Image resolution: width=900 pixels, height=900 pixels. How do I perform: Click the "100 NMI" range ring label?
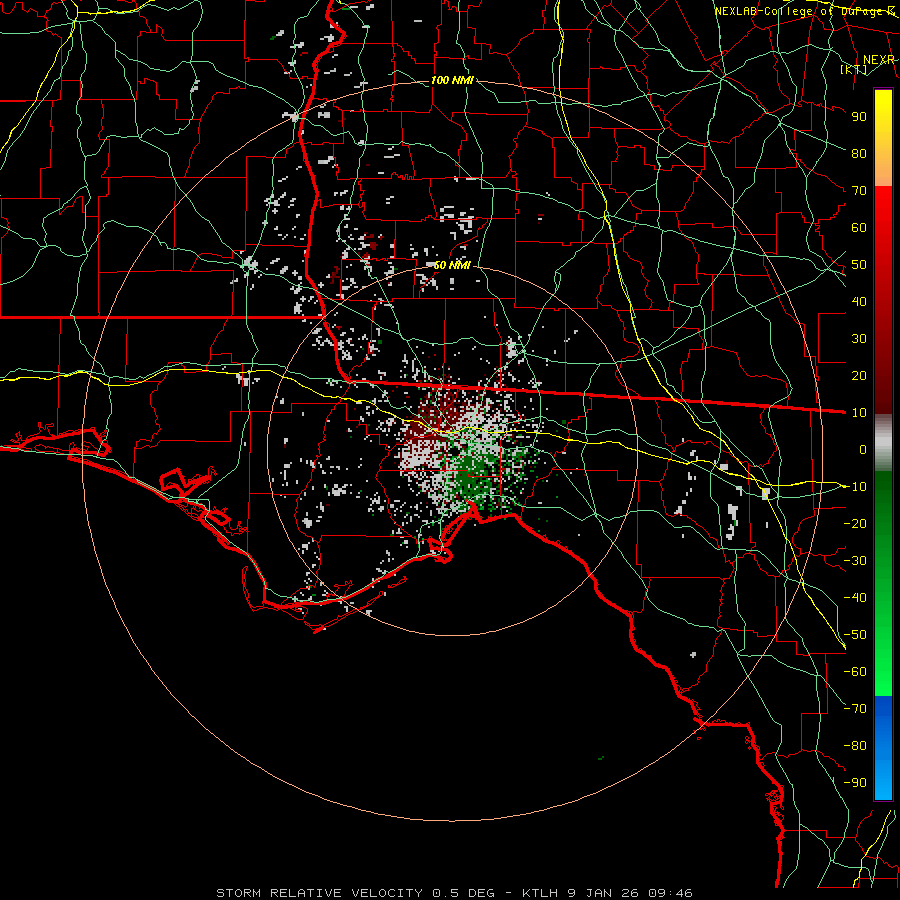[452, 80]
